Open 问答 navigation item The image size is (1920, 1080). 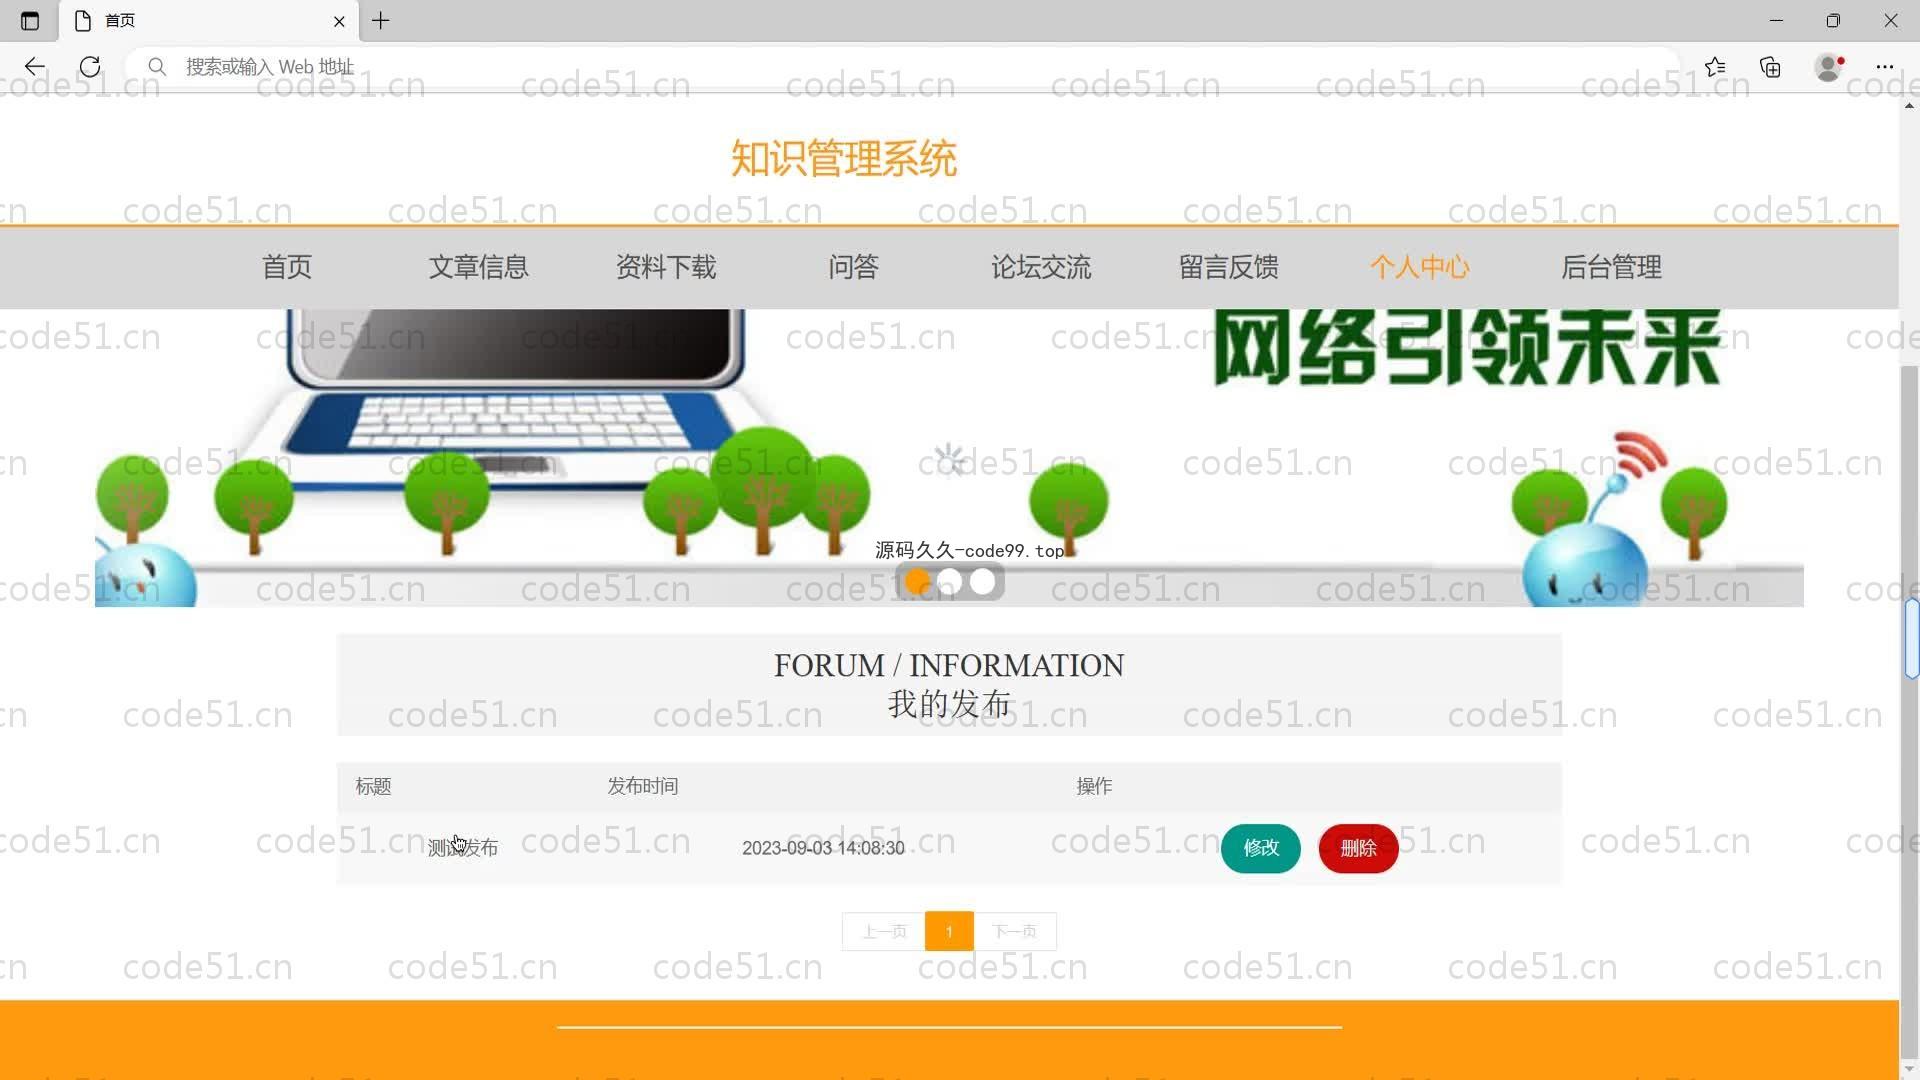pyautogui.click(x=853, y=267)
